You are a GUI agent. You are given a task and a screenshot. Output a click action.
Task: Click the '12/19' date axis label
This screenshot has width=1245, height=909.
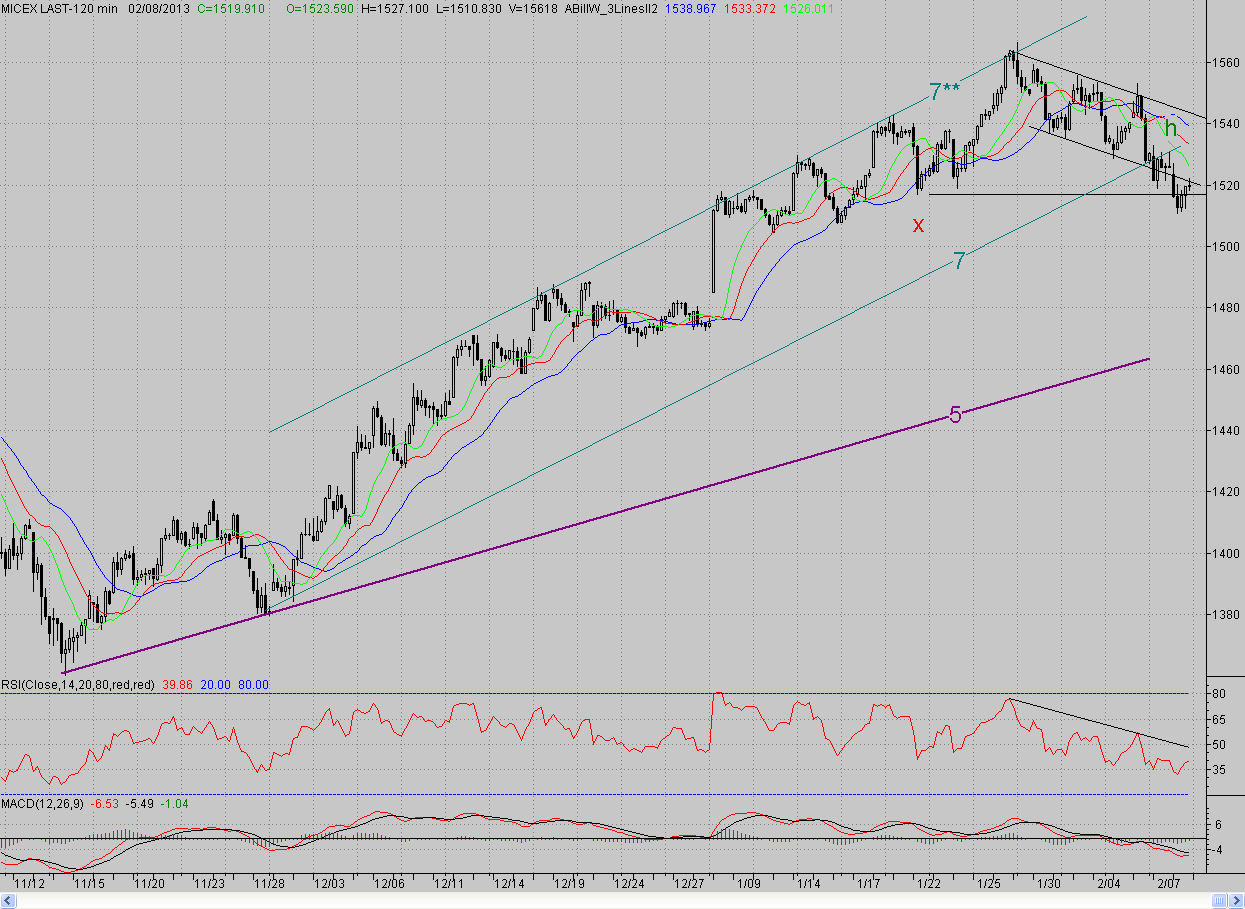(x=569, y=883)
